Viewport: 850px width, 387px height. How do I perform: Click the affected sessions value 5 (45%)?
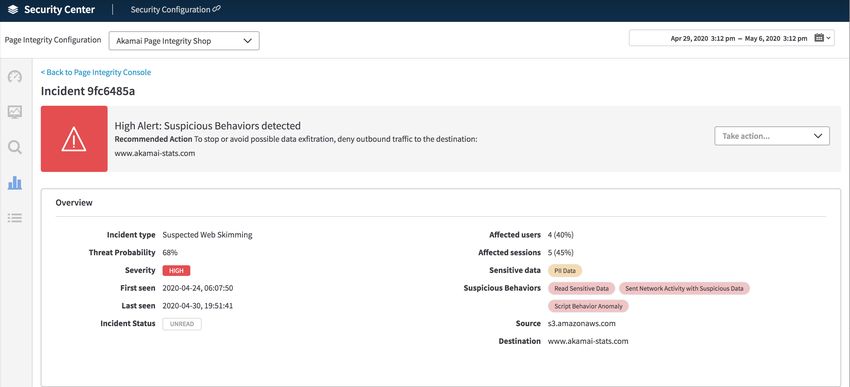coord(561,253)
